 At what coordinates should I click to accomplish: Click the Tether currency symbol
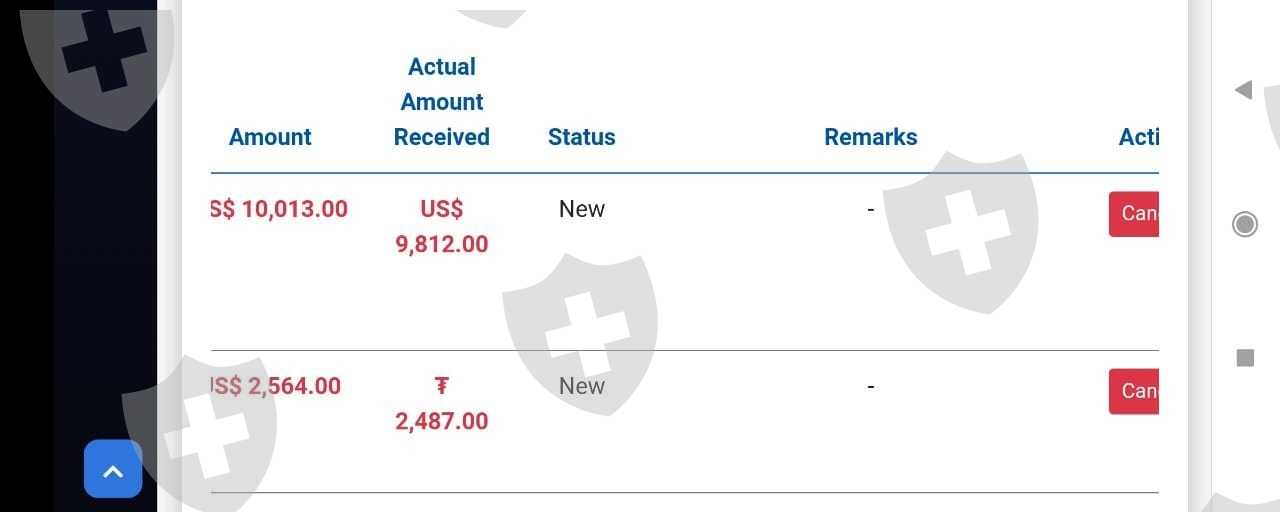click(442, 386)
